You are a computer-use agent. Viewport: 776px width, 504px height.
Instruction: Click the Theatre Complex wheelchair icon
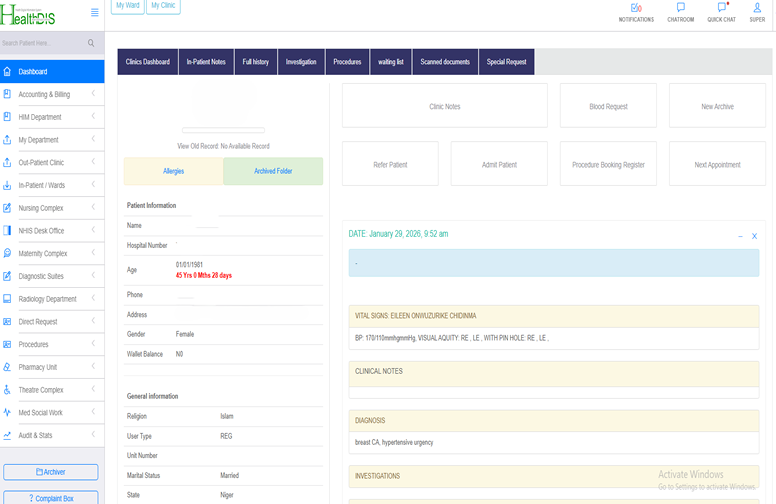8,390
